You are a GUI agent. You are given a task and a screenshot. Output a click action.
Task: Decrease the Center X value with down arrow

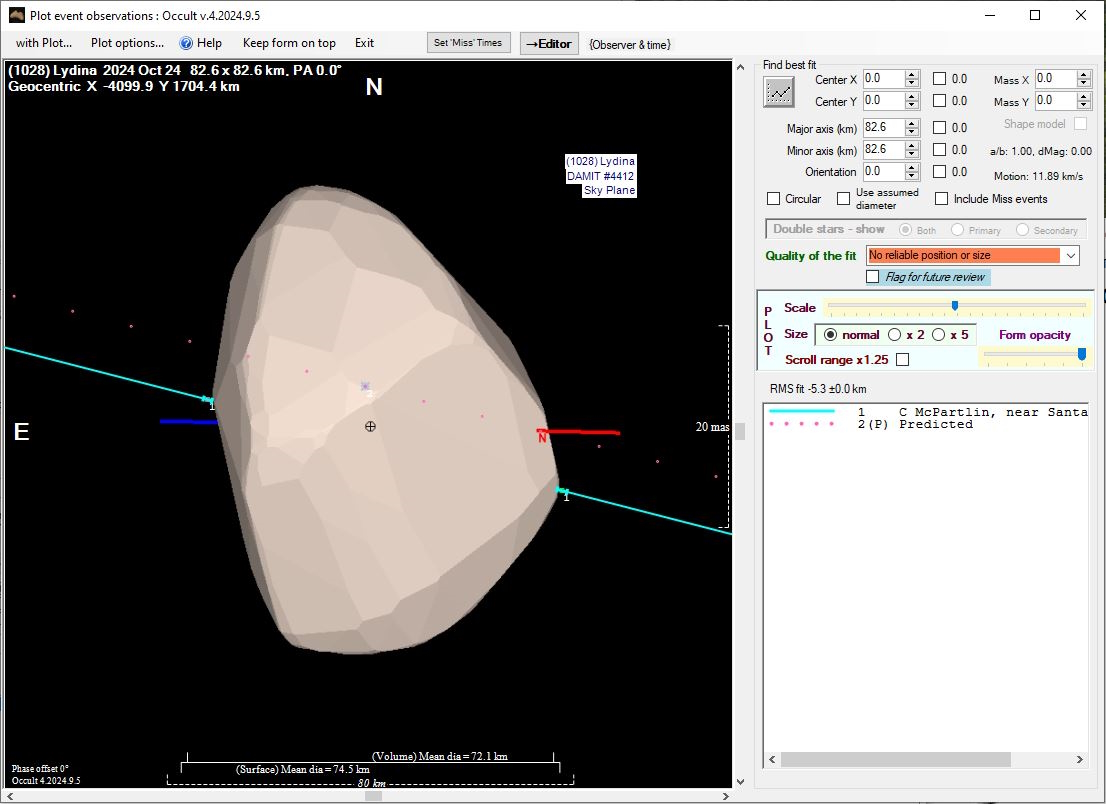click(x=912, y=83)
